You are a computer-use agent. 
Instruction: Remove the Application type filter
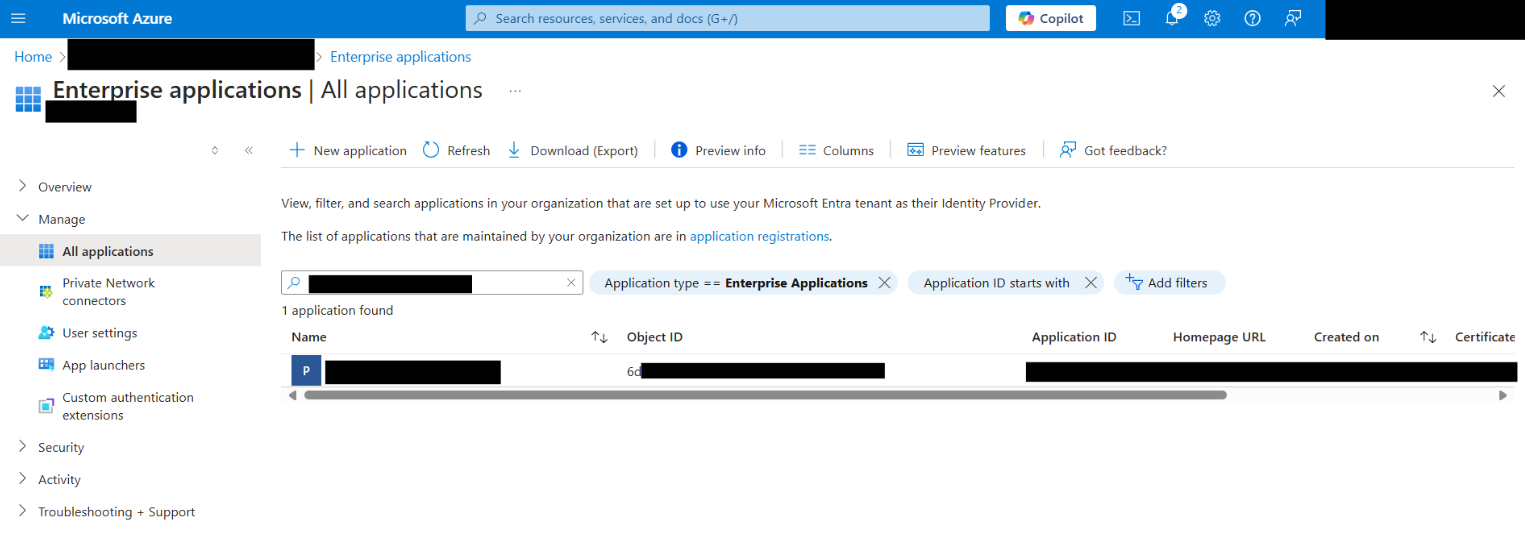click(884, 283)
